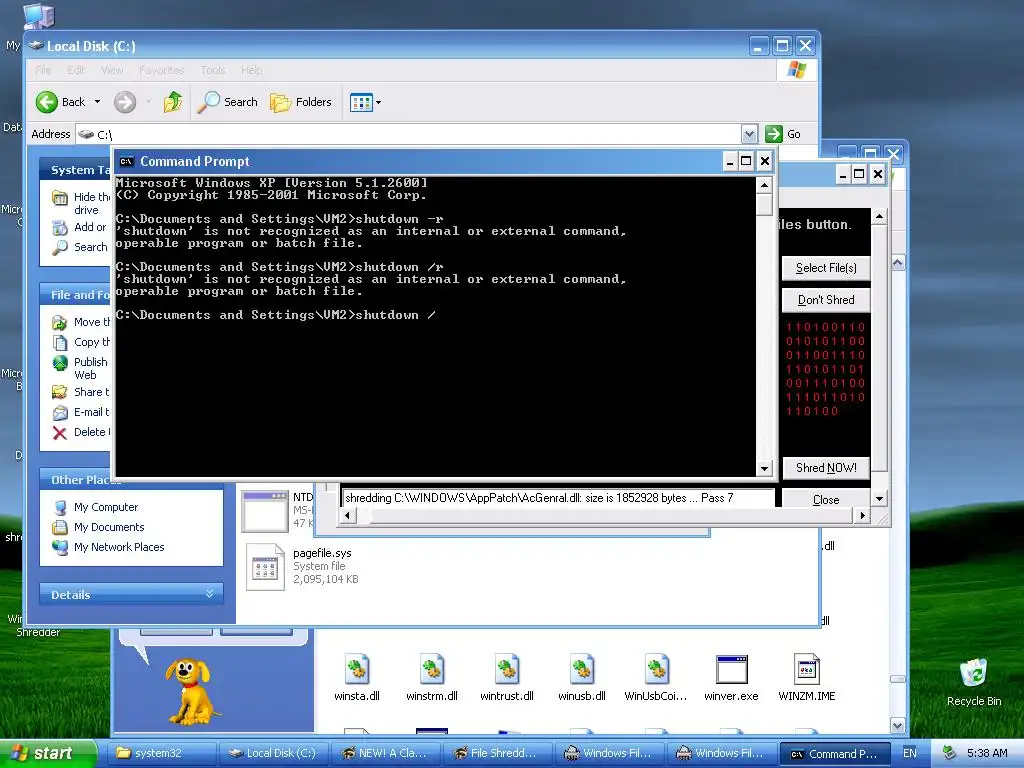The width and height of the screenshot is (1024, 768).
Task: Expand the Details panel chevron
Action: [x=210, y=594]
